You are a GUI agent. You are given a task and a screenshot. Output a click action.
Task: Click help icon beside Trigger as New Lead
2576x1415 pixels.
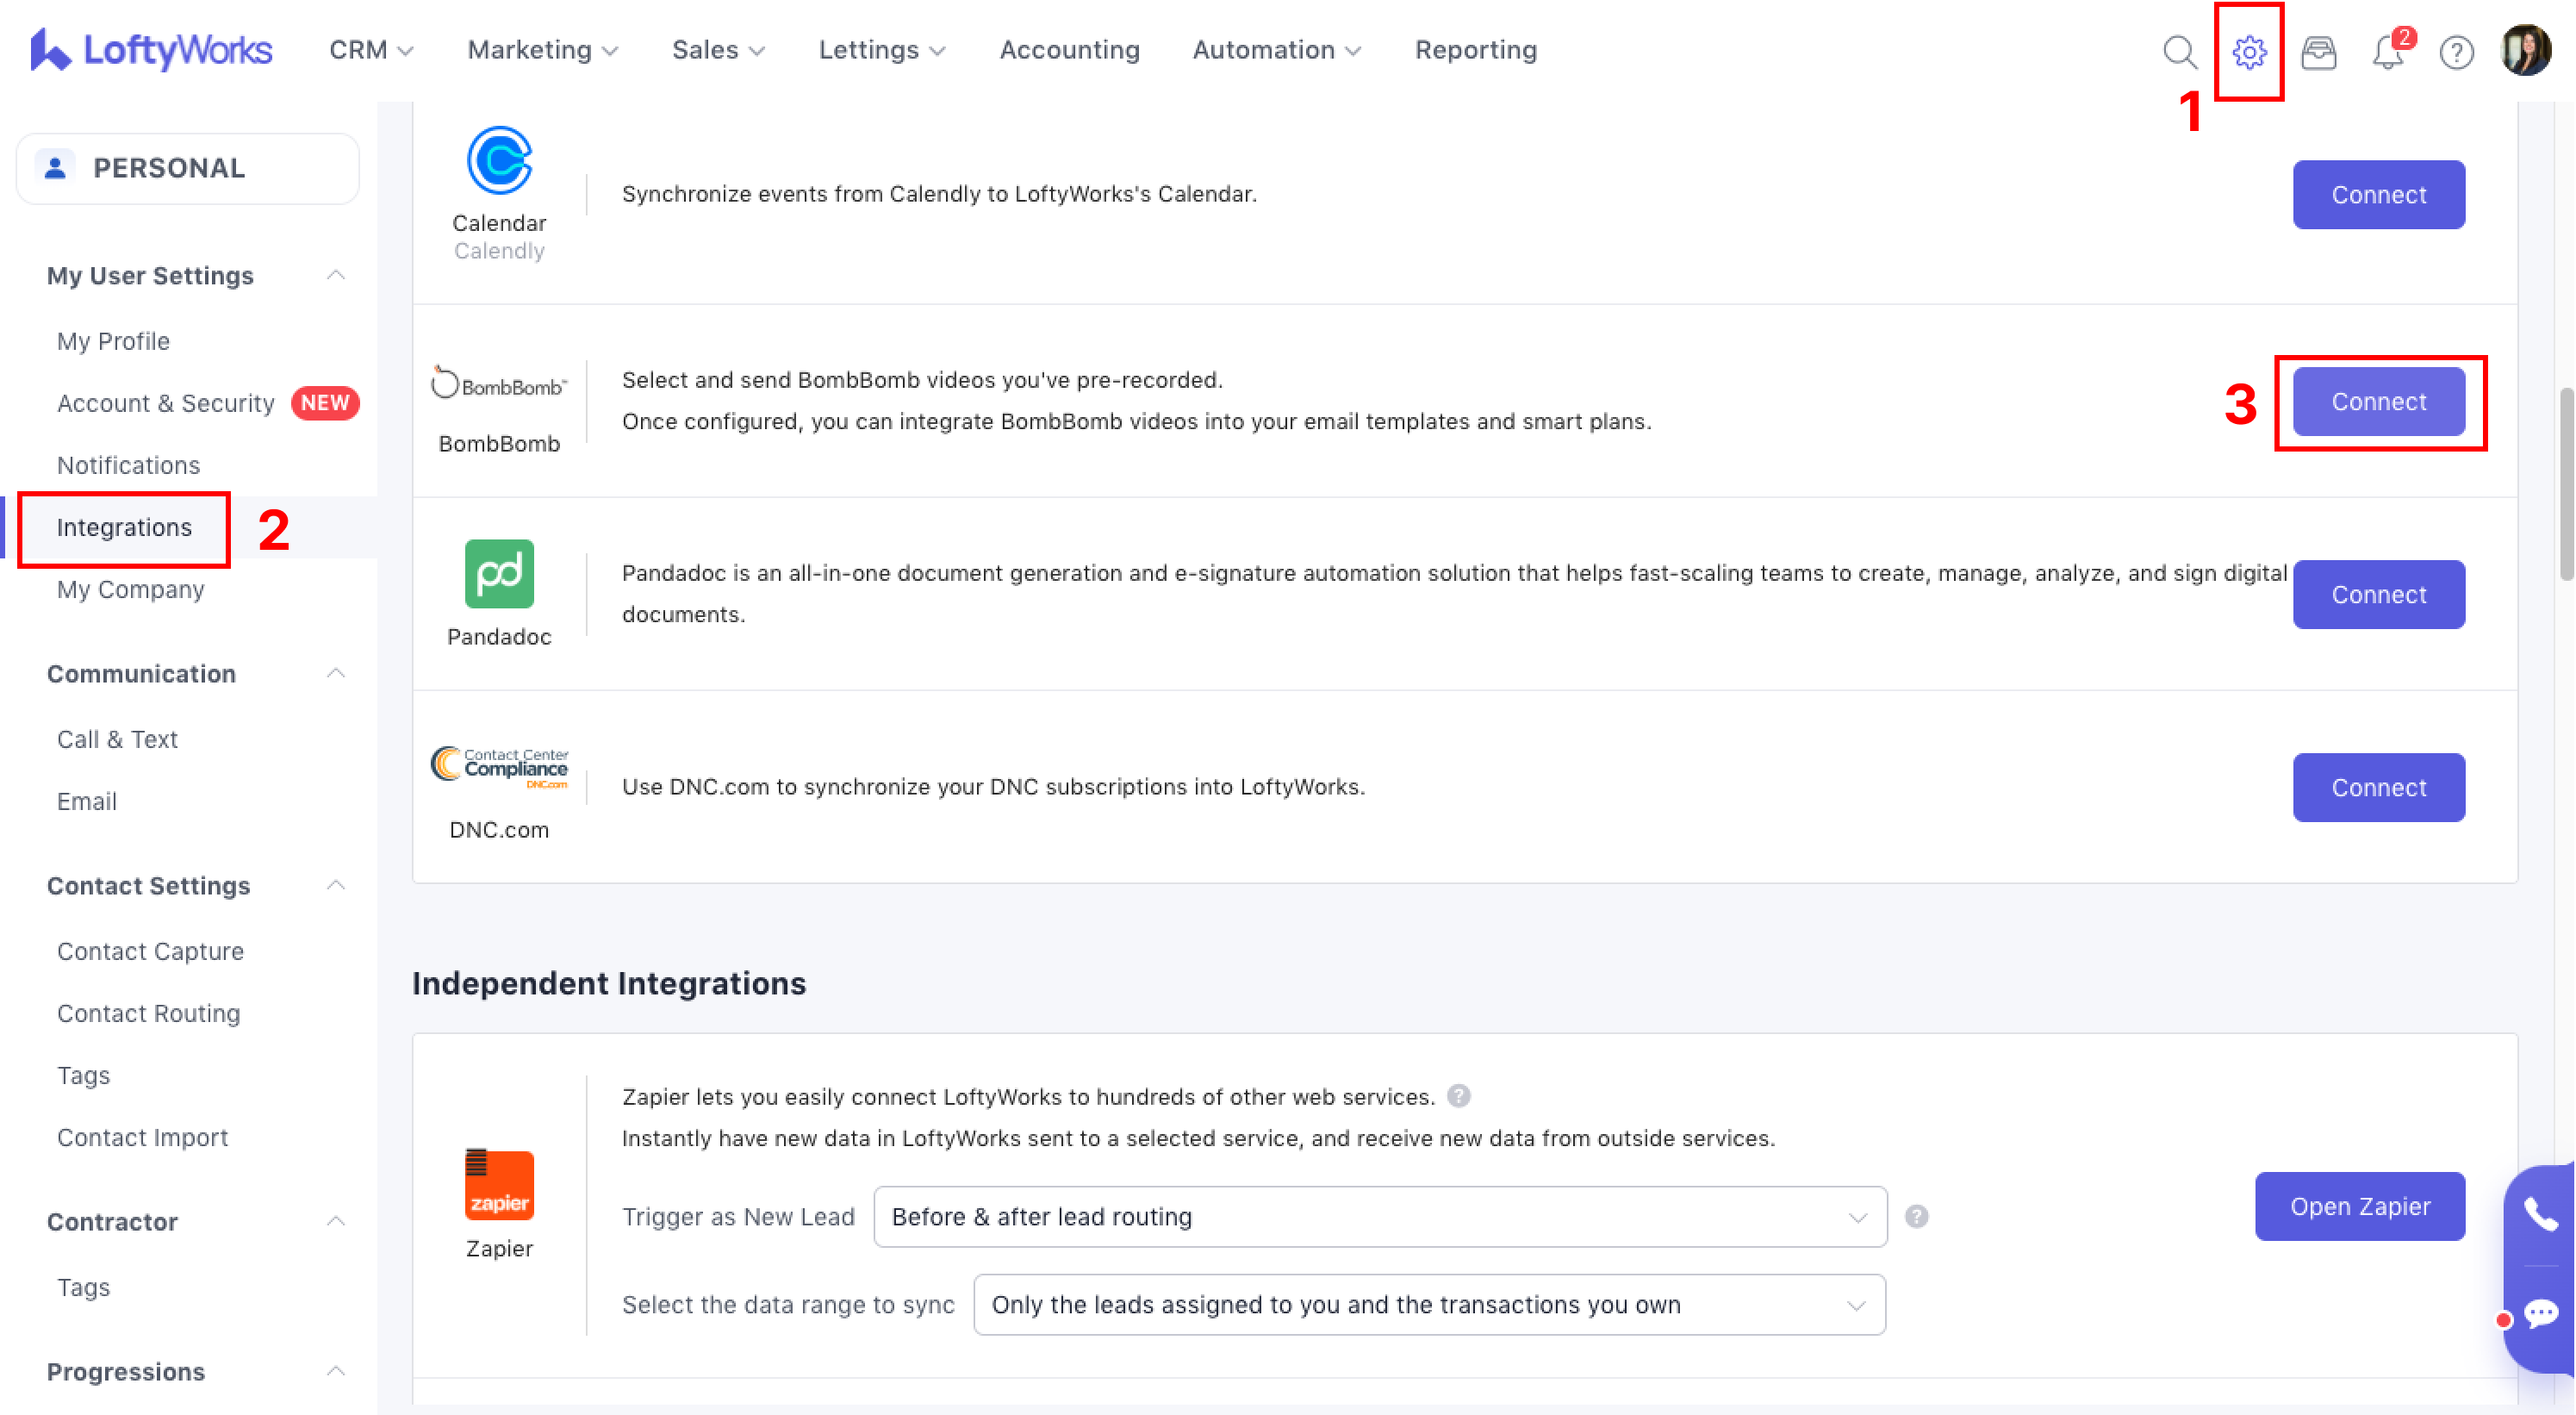(1916, 1216)
